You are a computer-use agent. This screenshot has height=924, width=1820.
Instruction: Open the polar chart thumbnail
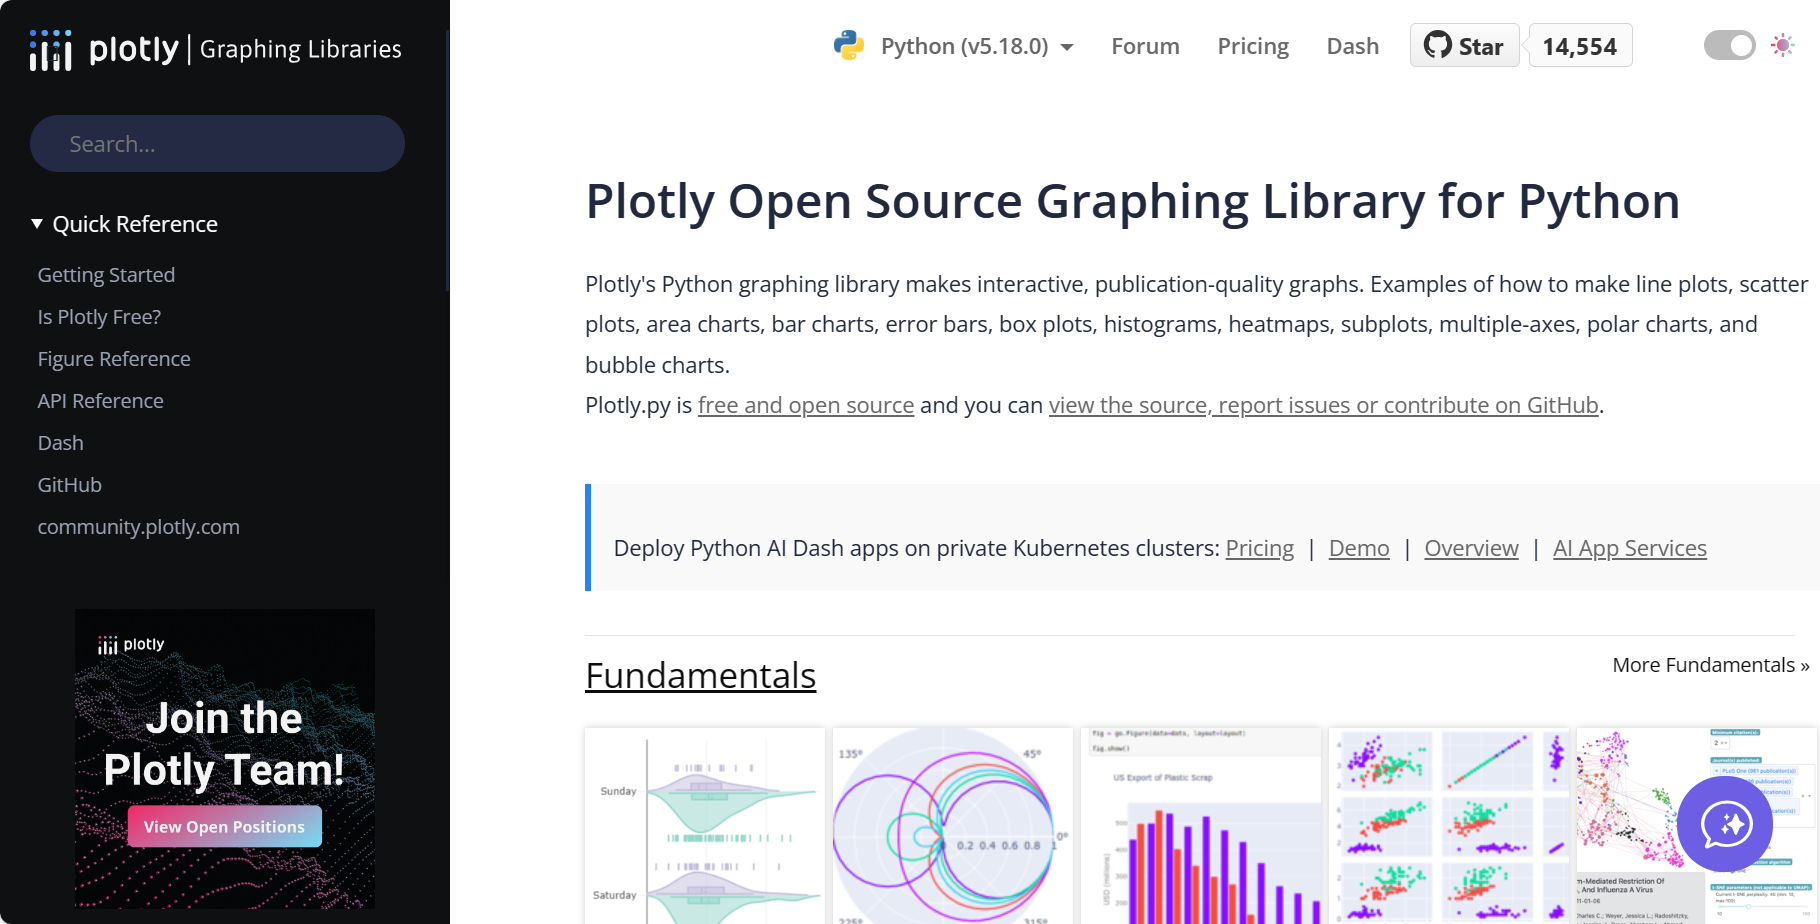pos(953,826)
